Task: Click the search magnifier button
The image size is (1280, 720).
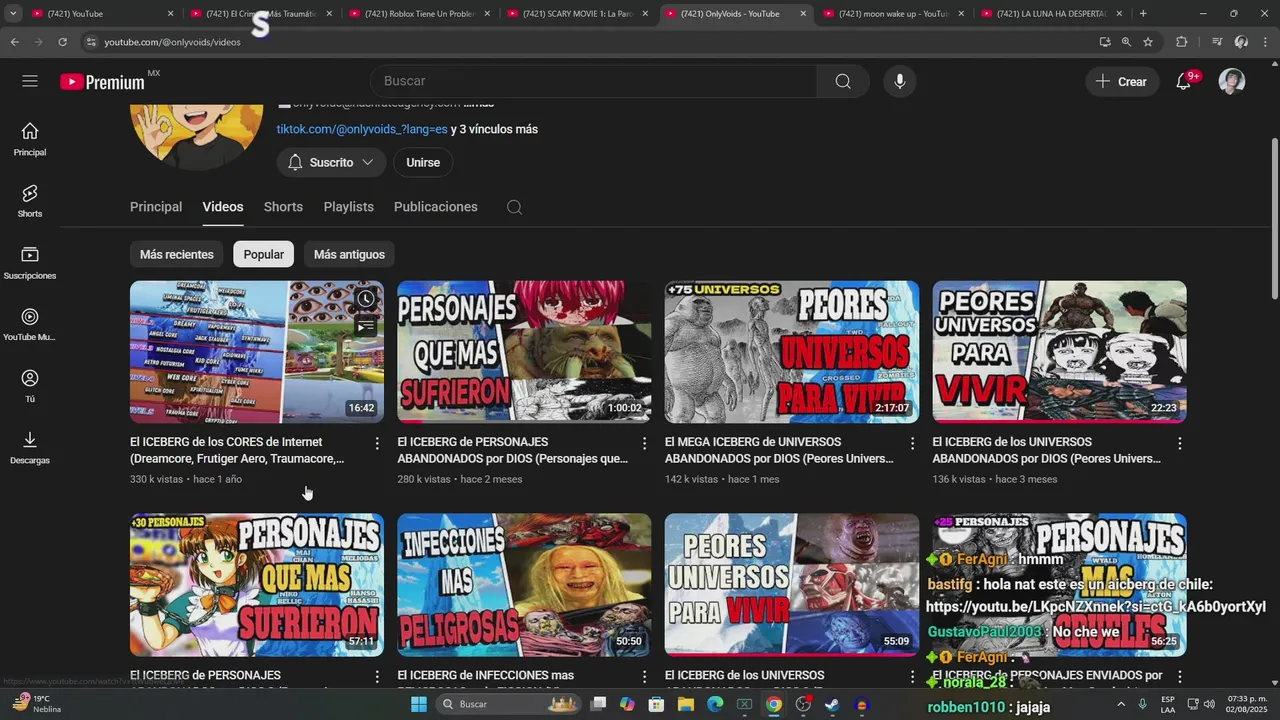Action: pyautogui.click(x=843, y=81)
